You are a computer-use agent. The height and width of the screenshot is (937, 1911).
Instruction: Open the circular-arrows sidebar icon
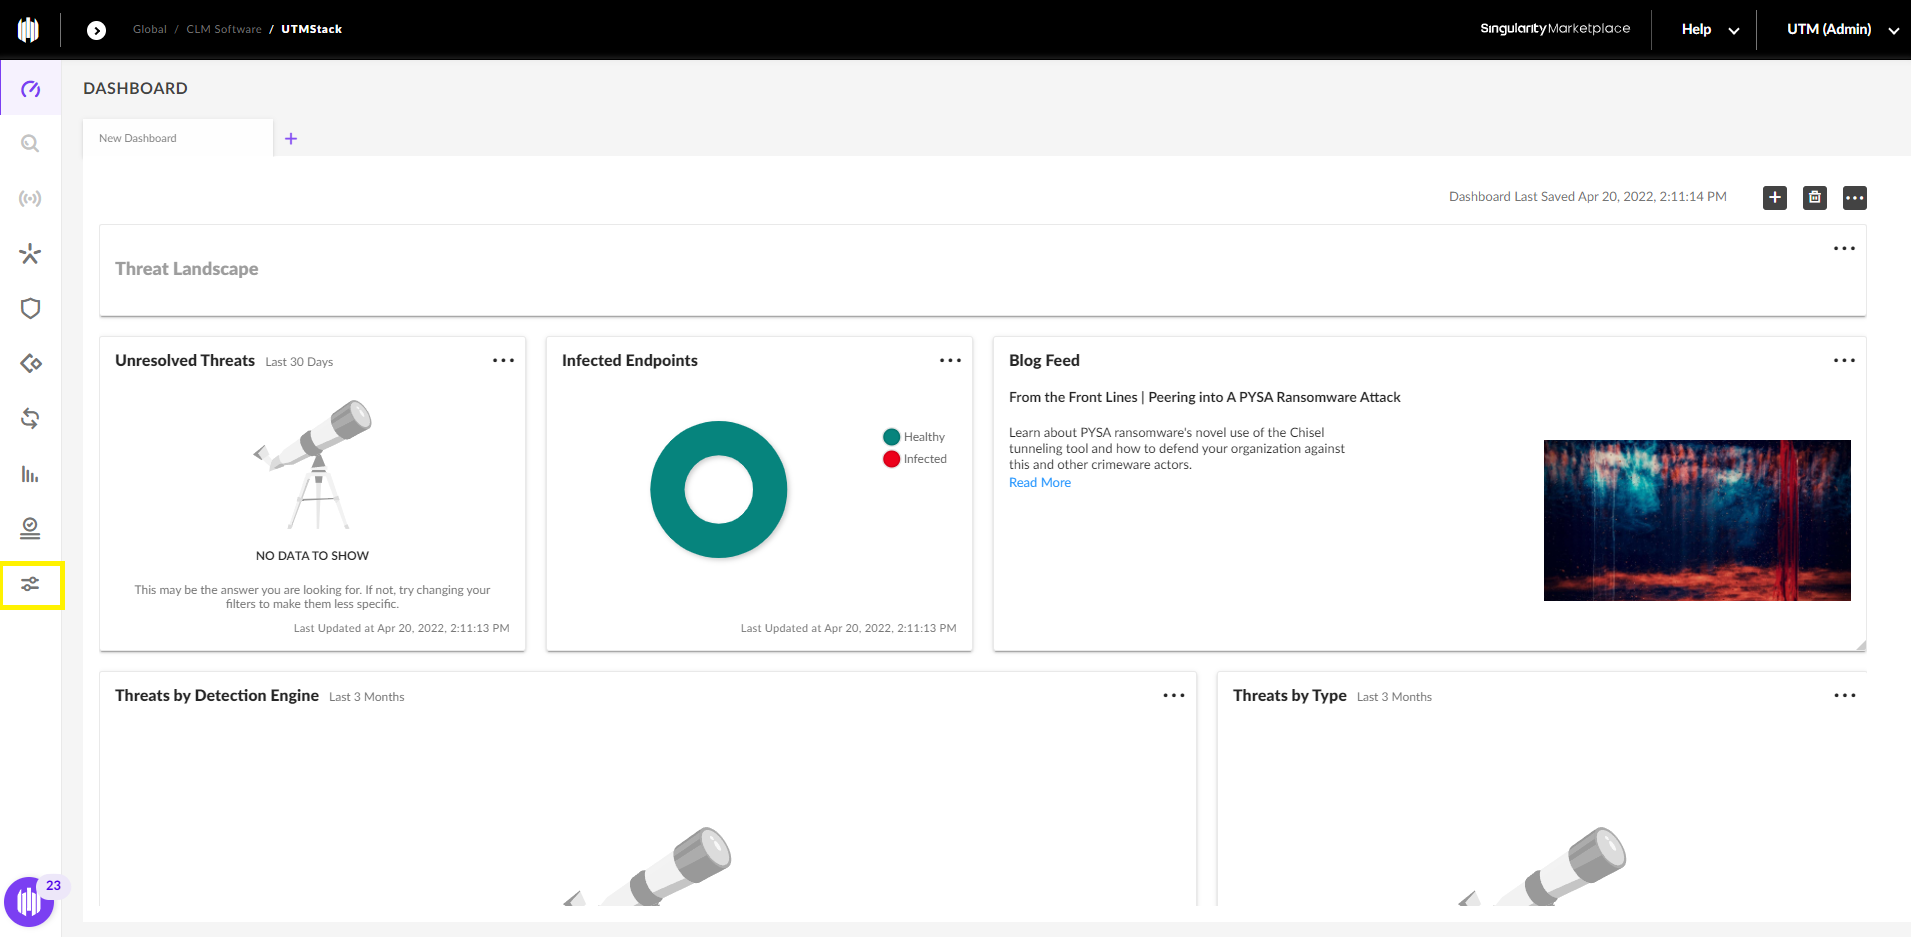(30, 418)
